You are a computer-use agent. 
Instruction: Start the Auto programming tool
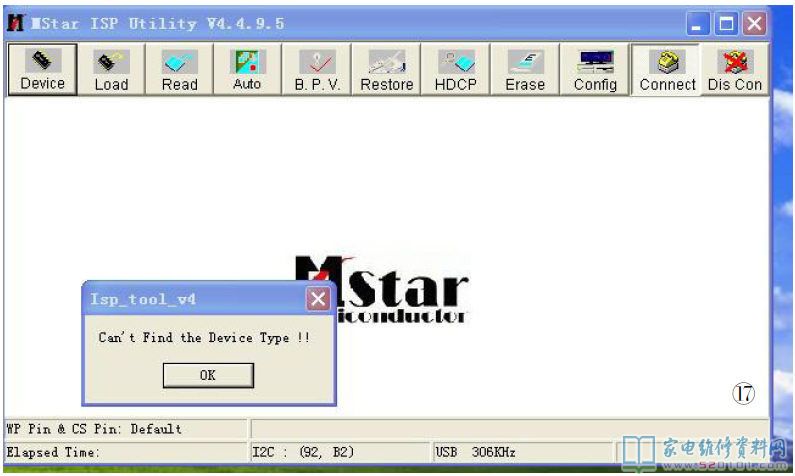click(247, 71)
